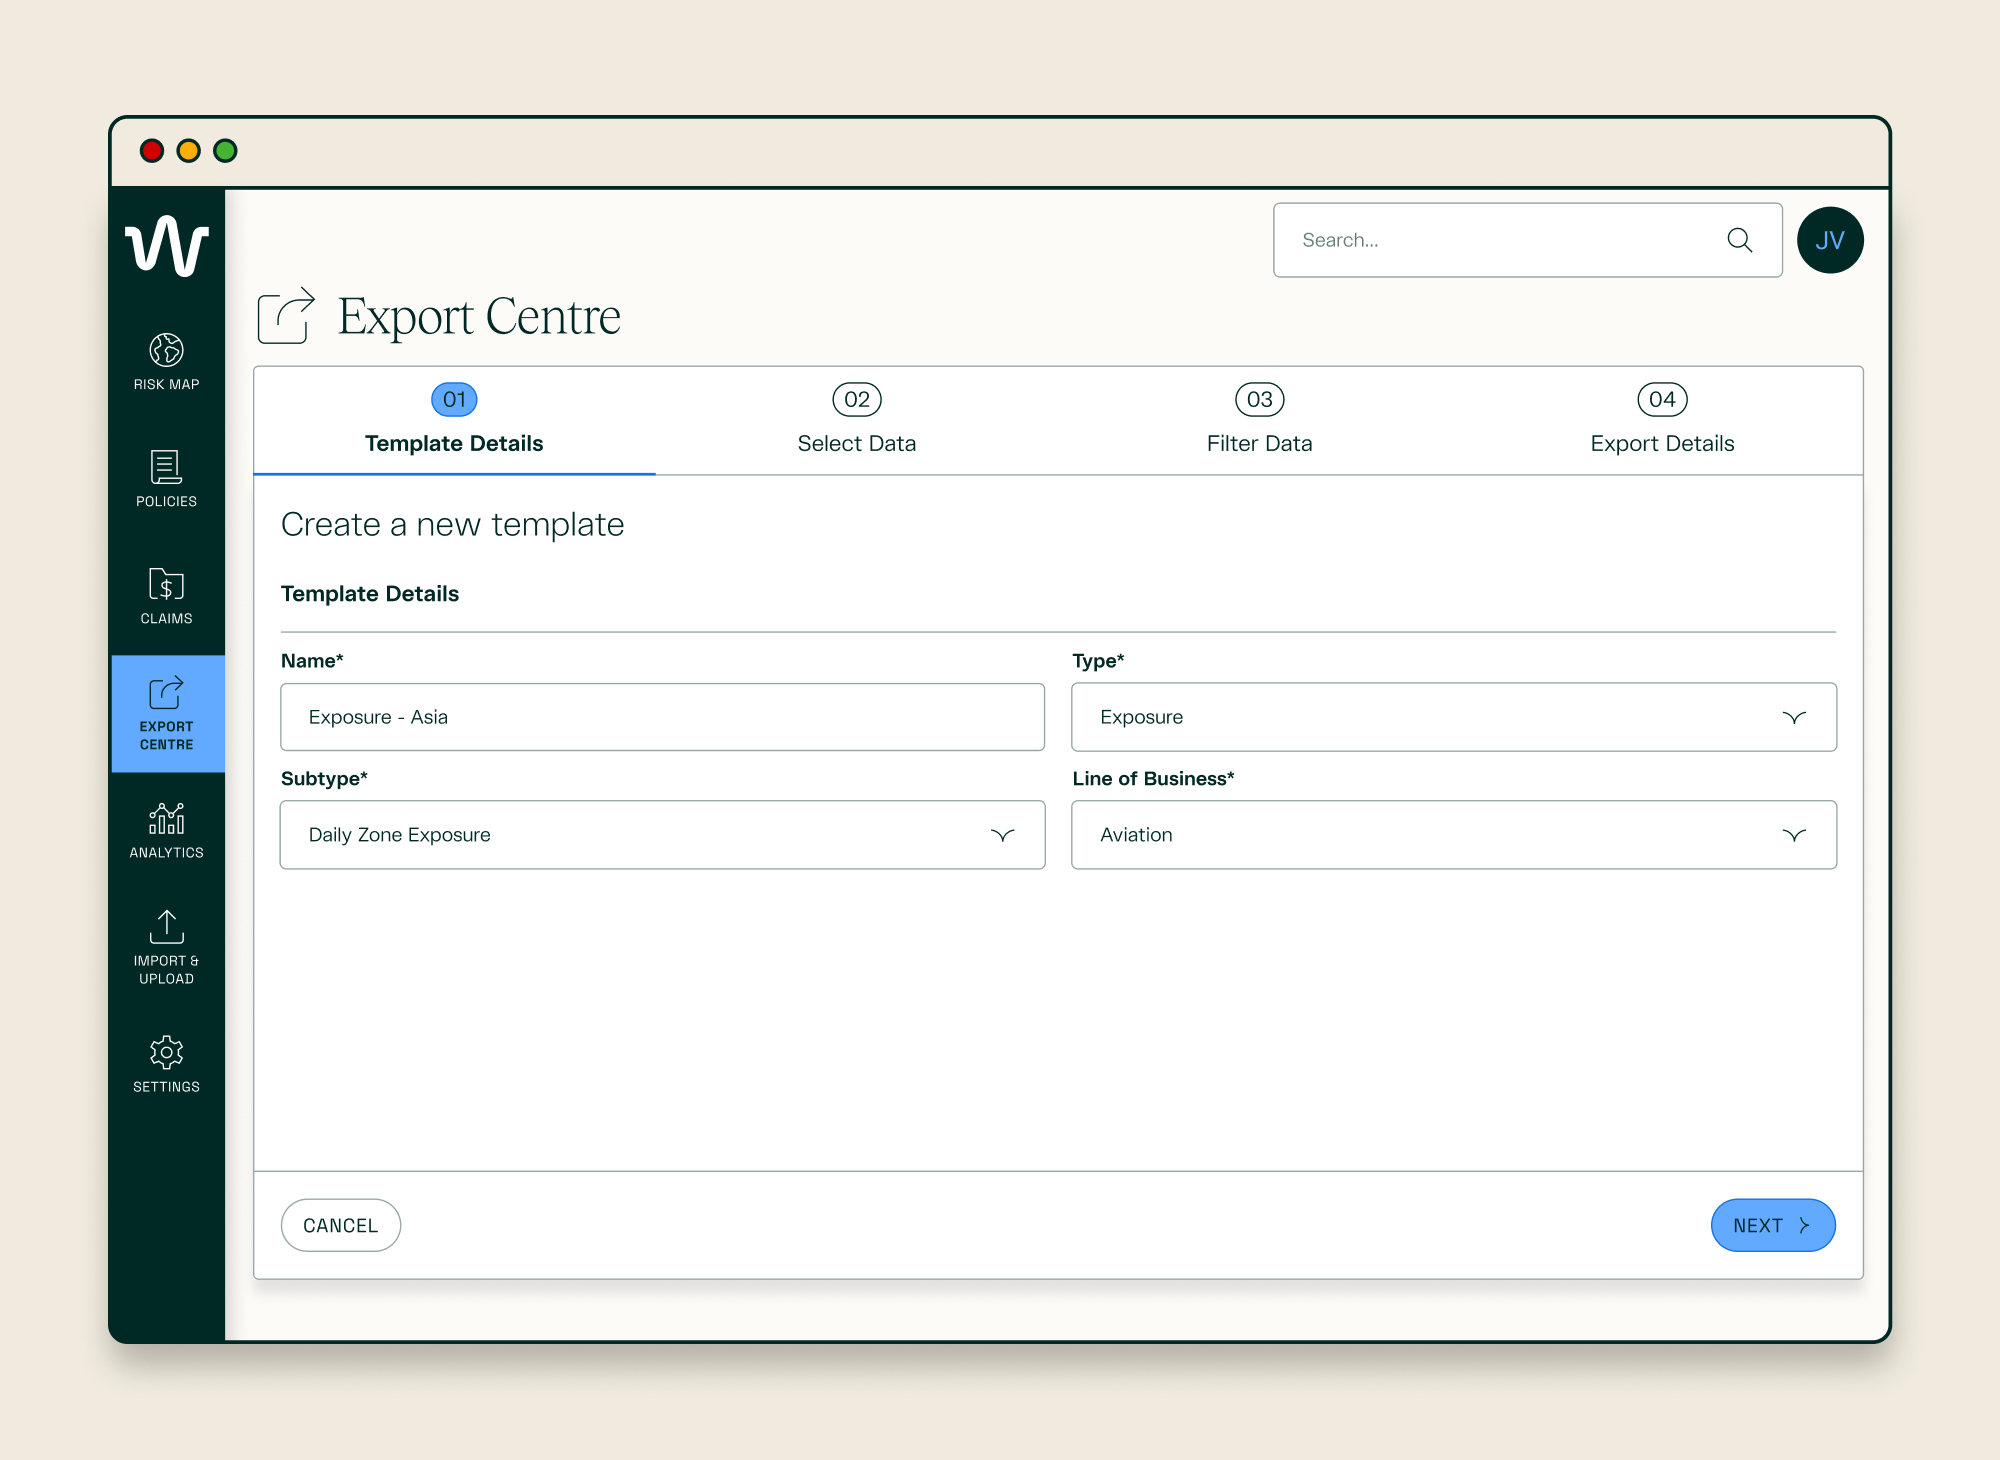Go to Policies in the sidebar
The height and width of the screenshot is (1460, 2000).
pyautogui.click(x=166, y=478)
